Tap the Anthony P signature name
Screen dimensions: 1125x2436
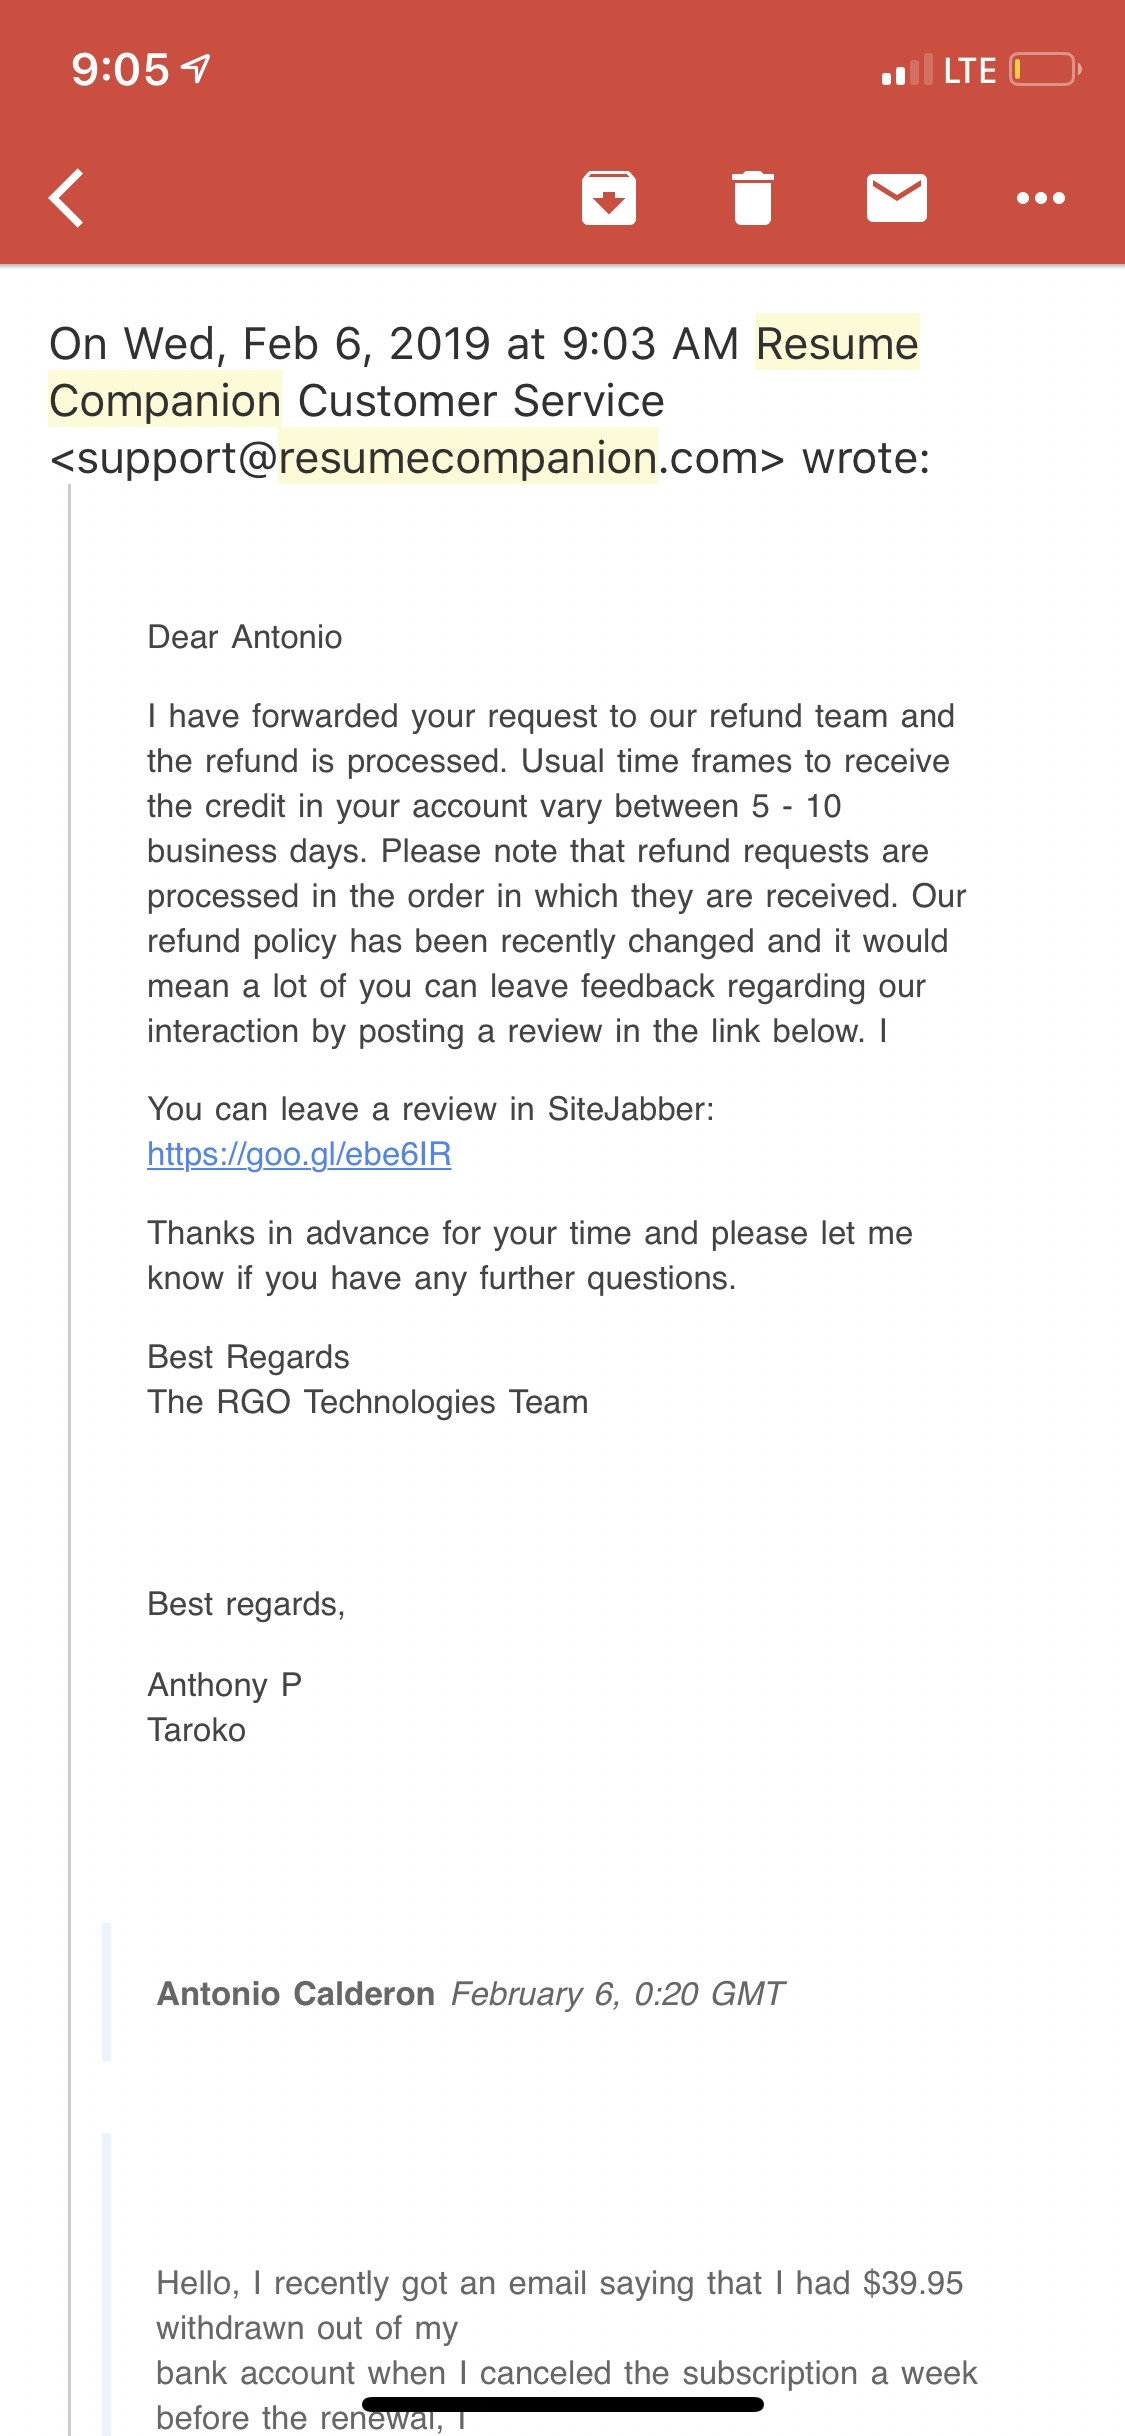[x=225, y=1685]
